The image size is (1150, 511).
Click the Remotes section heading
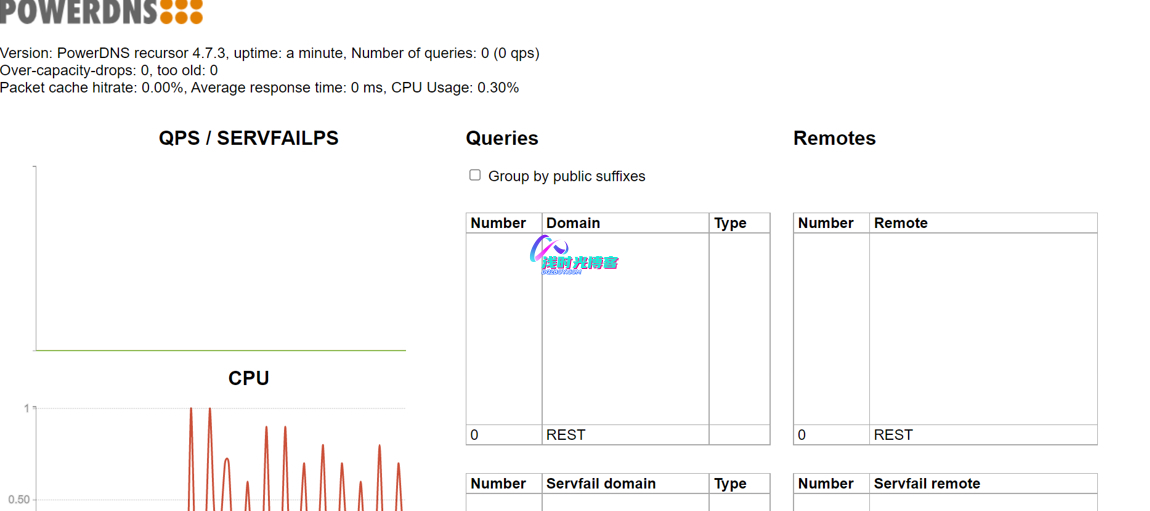(834, 139)
